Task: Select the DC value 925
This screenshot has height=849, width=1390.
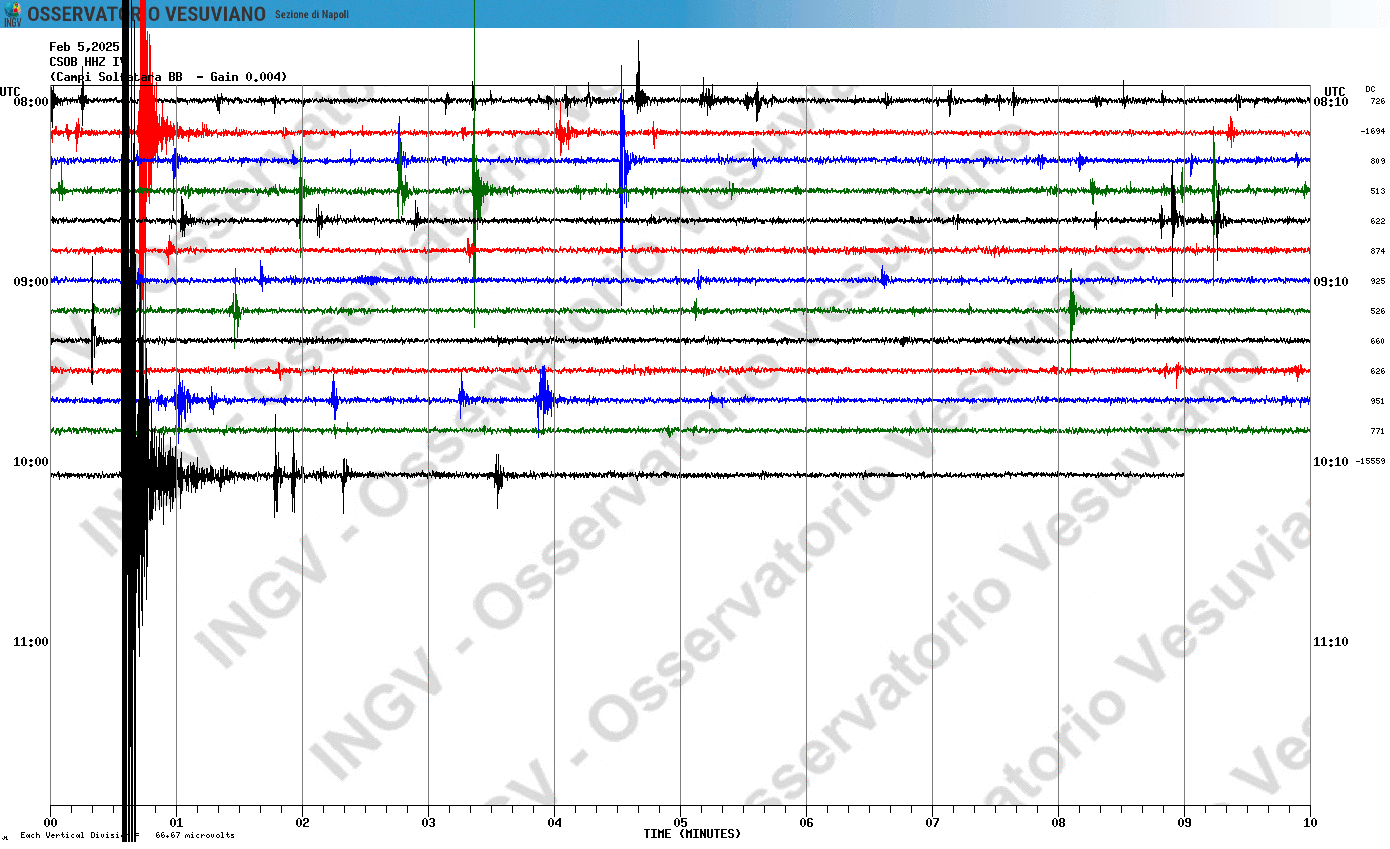Action: pyautogui.click(x=1377, y=282)
